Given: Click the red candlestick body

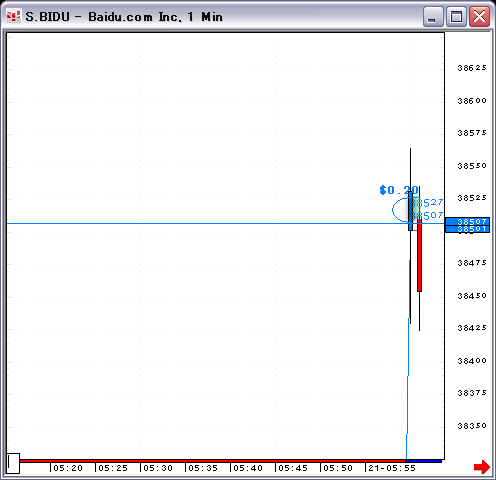Looking at the screenshot, I should (x=419, y=255).
